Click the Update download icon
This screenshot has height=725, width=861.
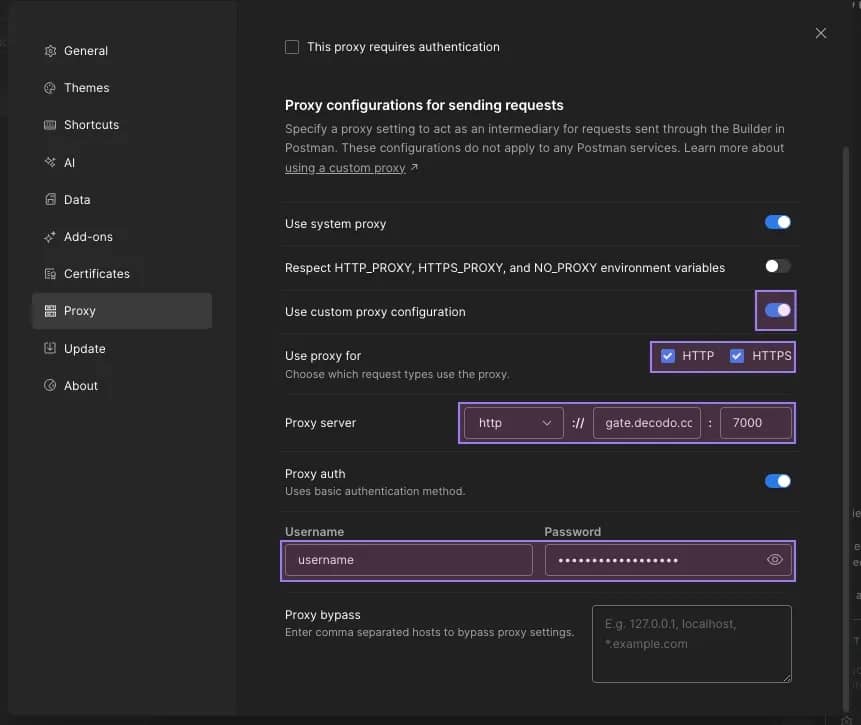(x=50, y=349)
